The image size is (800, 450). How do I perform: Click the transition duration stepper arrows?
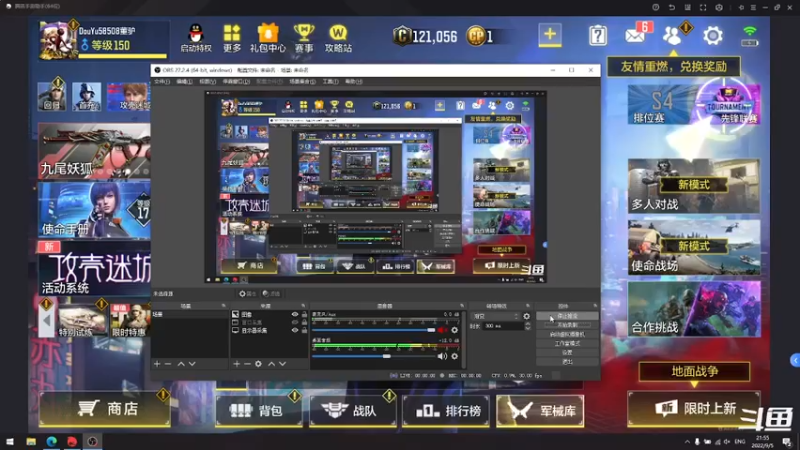[528, 326]
